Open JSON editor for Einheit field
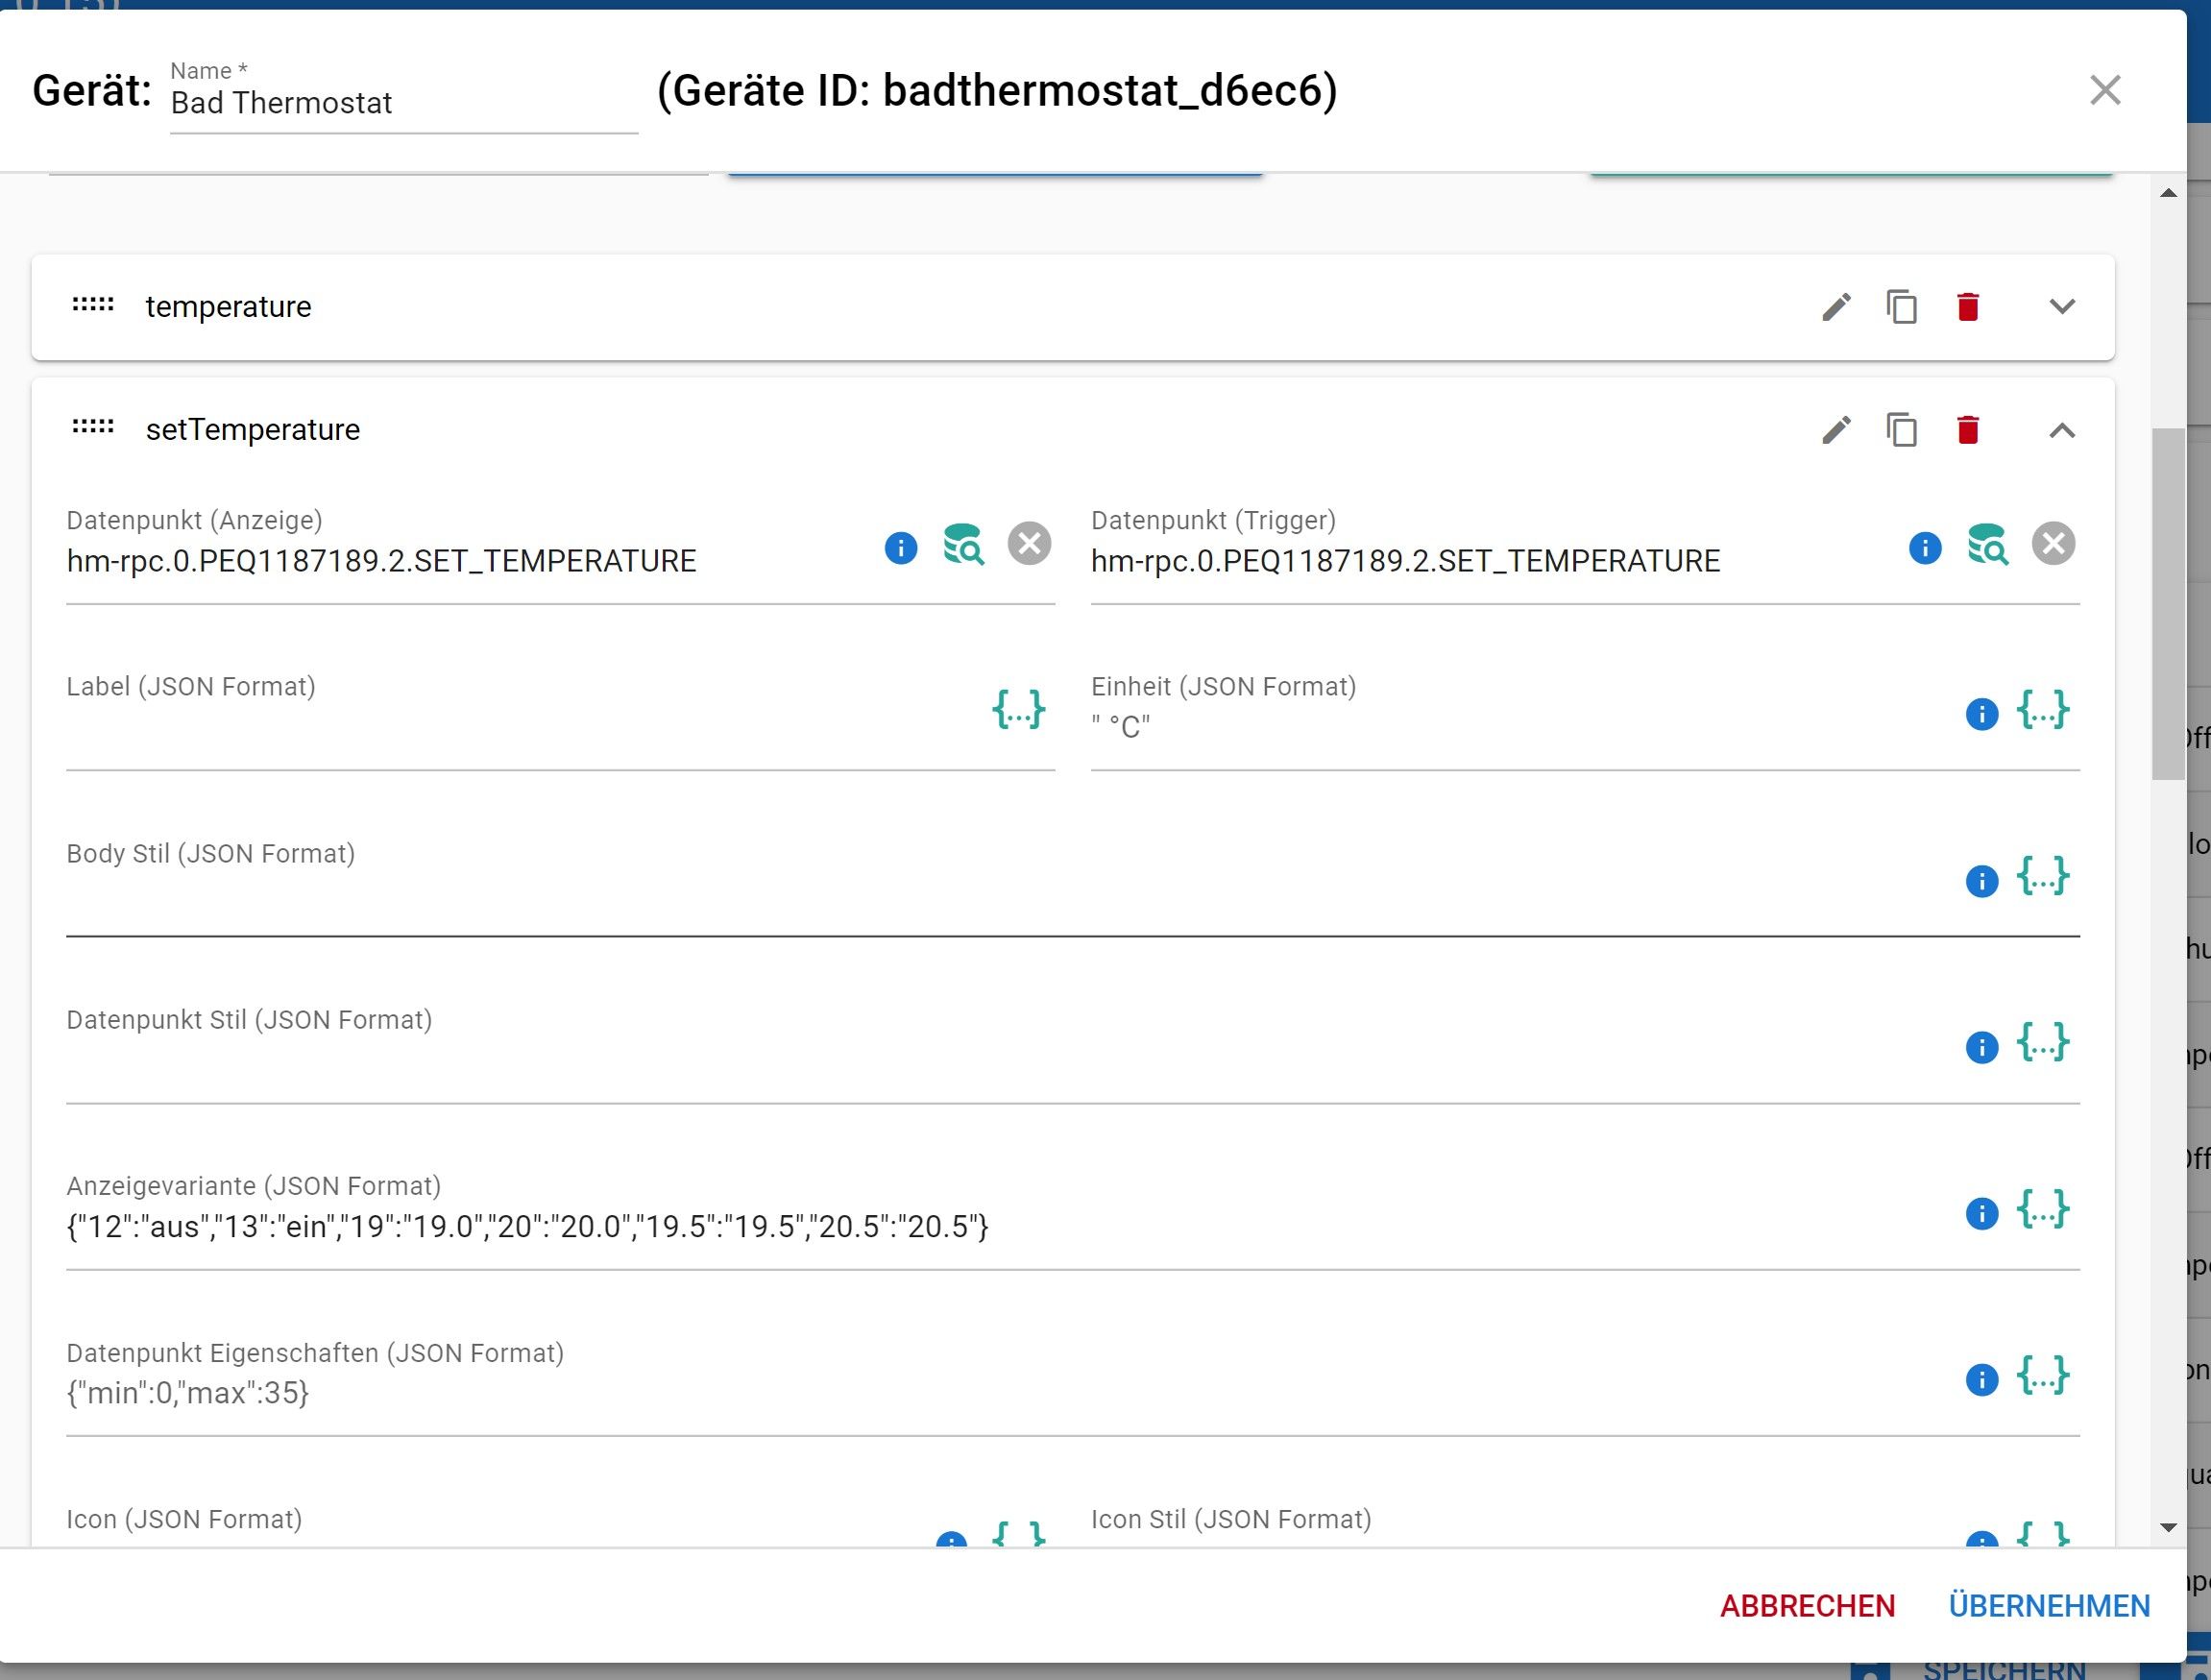 (2041, 710)
